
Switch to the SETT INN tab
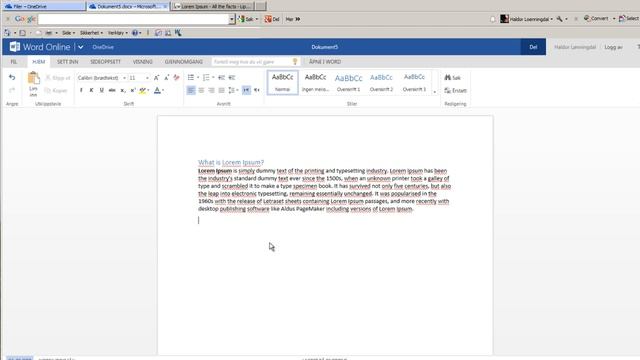pos(67,62)
